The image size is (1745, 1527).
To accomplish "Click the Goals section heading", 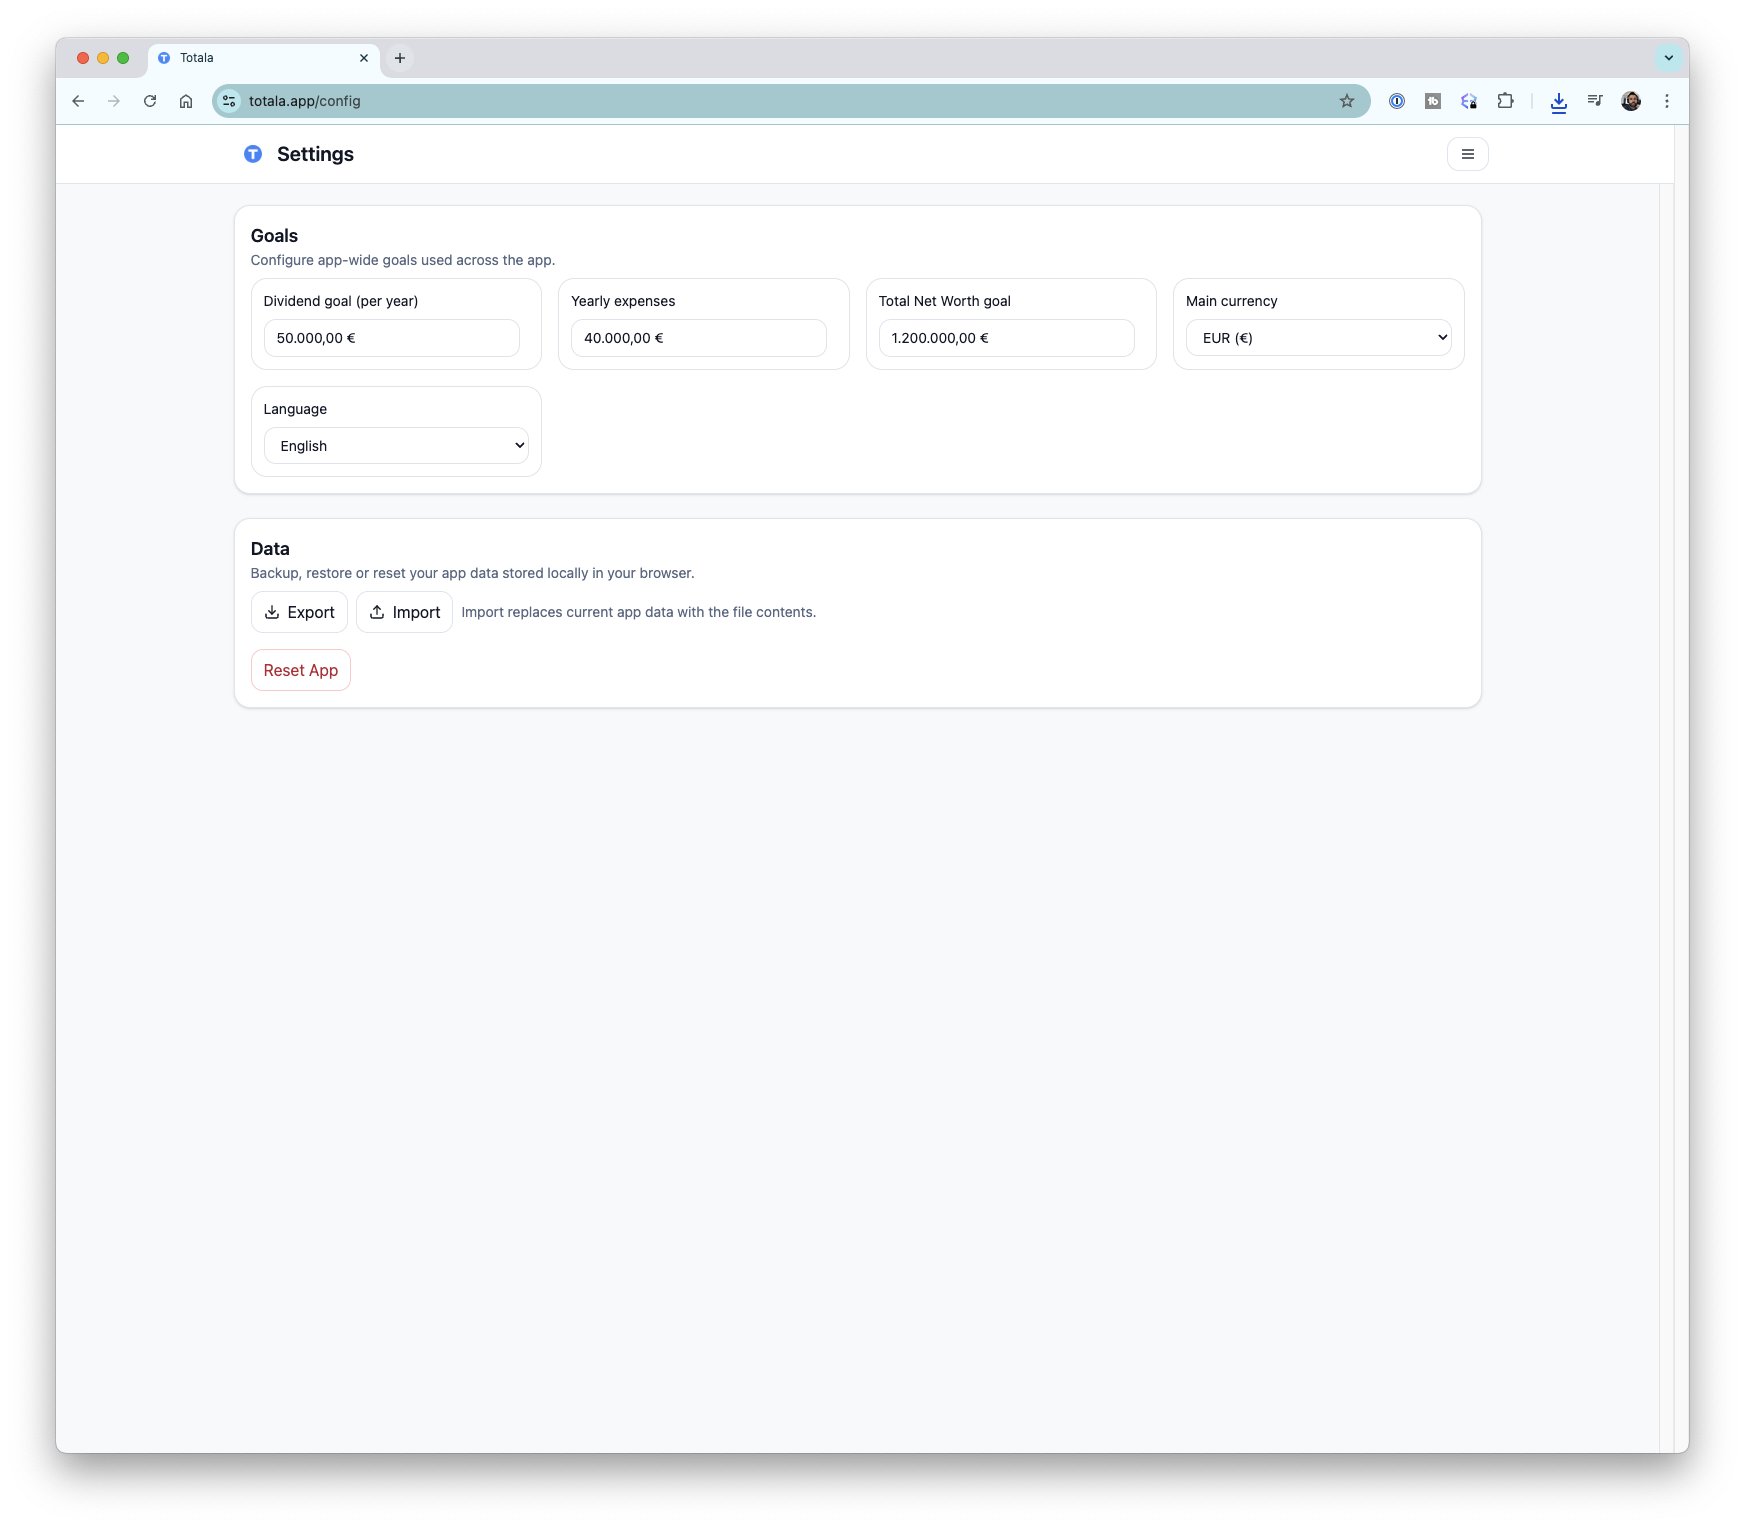I will [x=274, y=236].
